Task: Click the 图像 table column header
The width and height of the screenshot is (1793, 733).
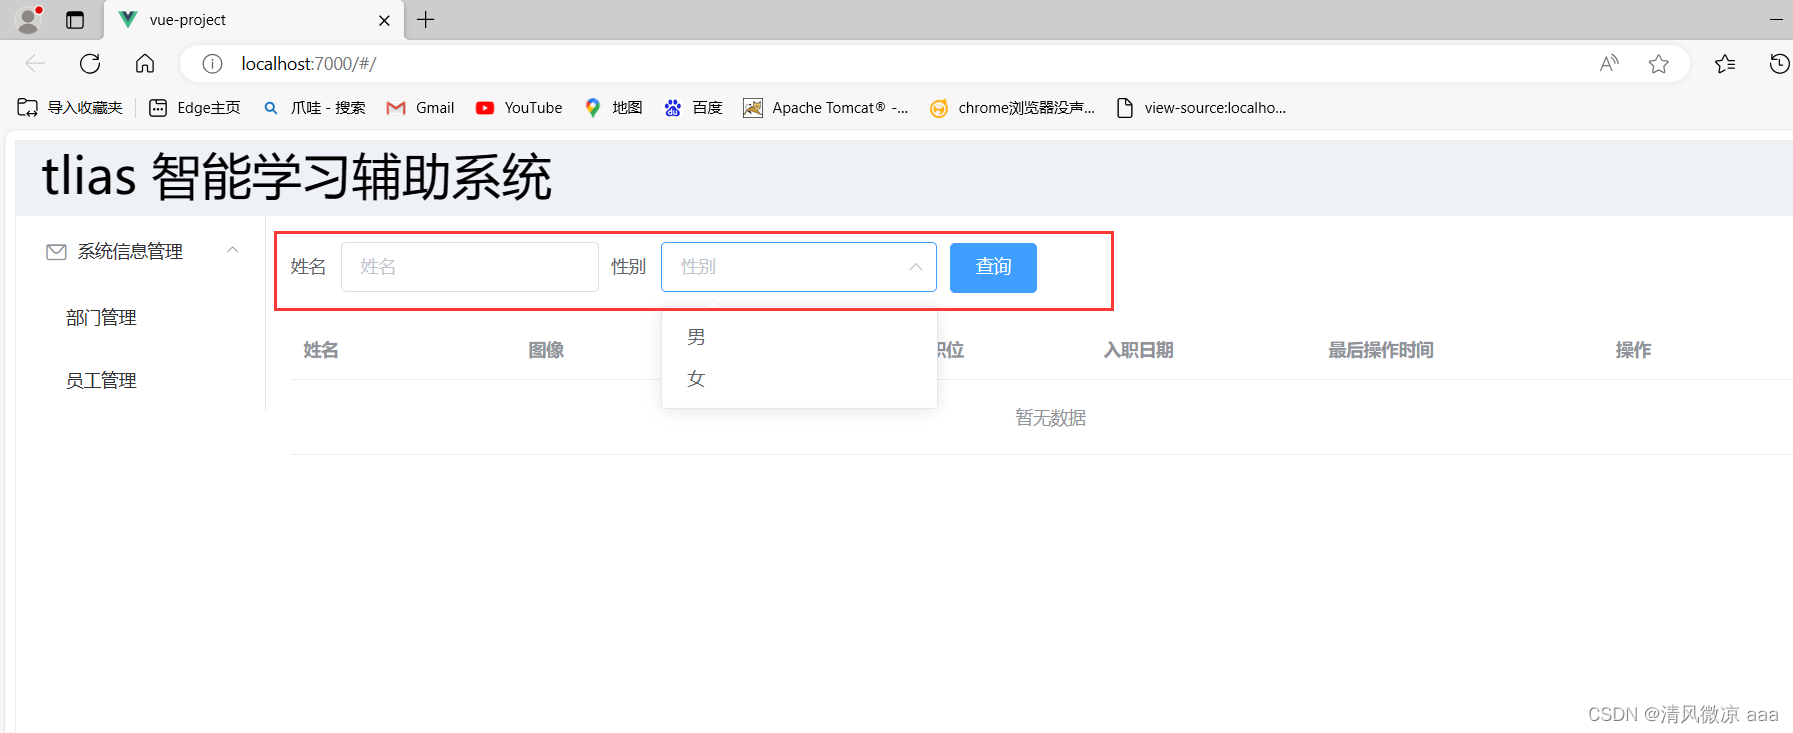Action: (x=546, y=350)
